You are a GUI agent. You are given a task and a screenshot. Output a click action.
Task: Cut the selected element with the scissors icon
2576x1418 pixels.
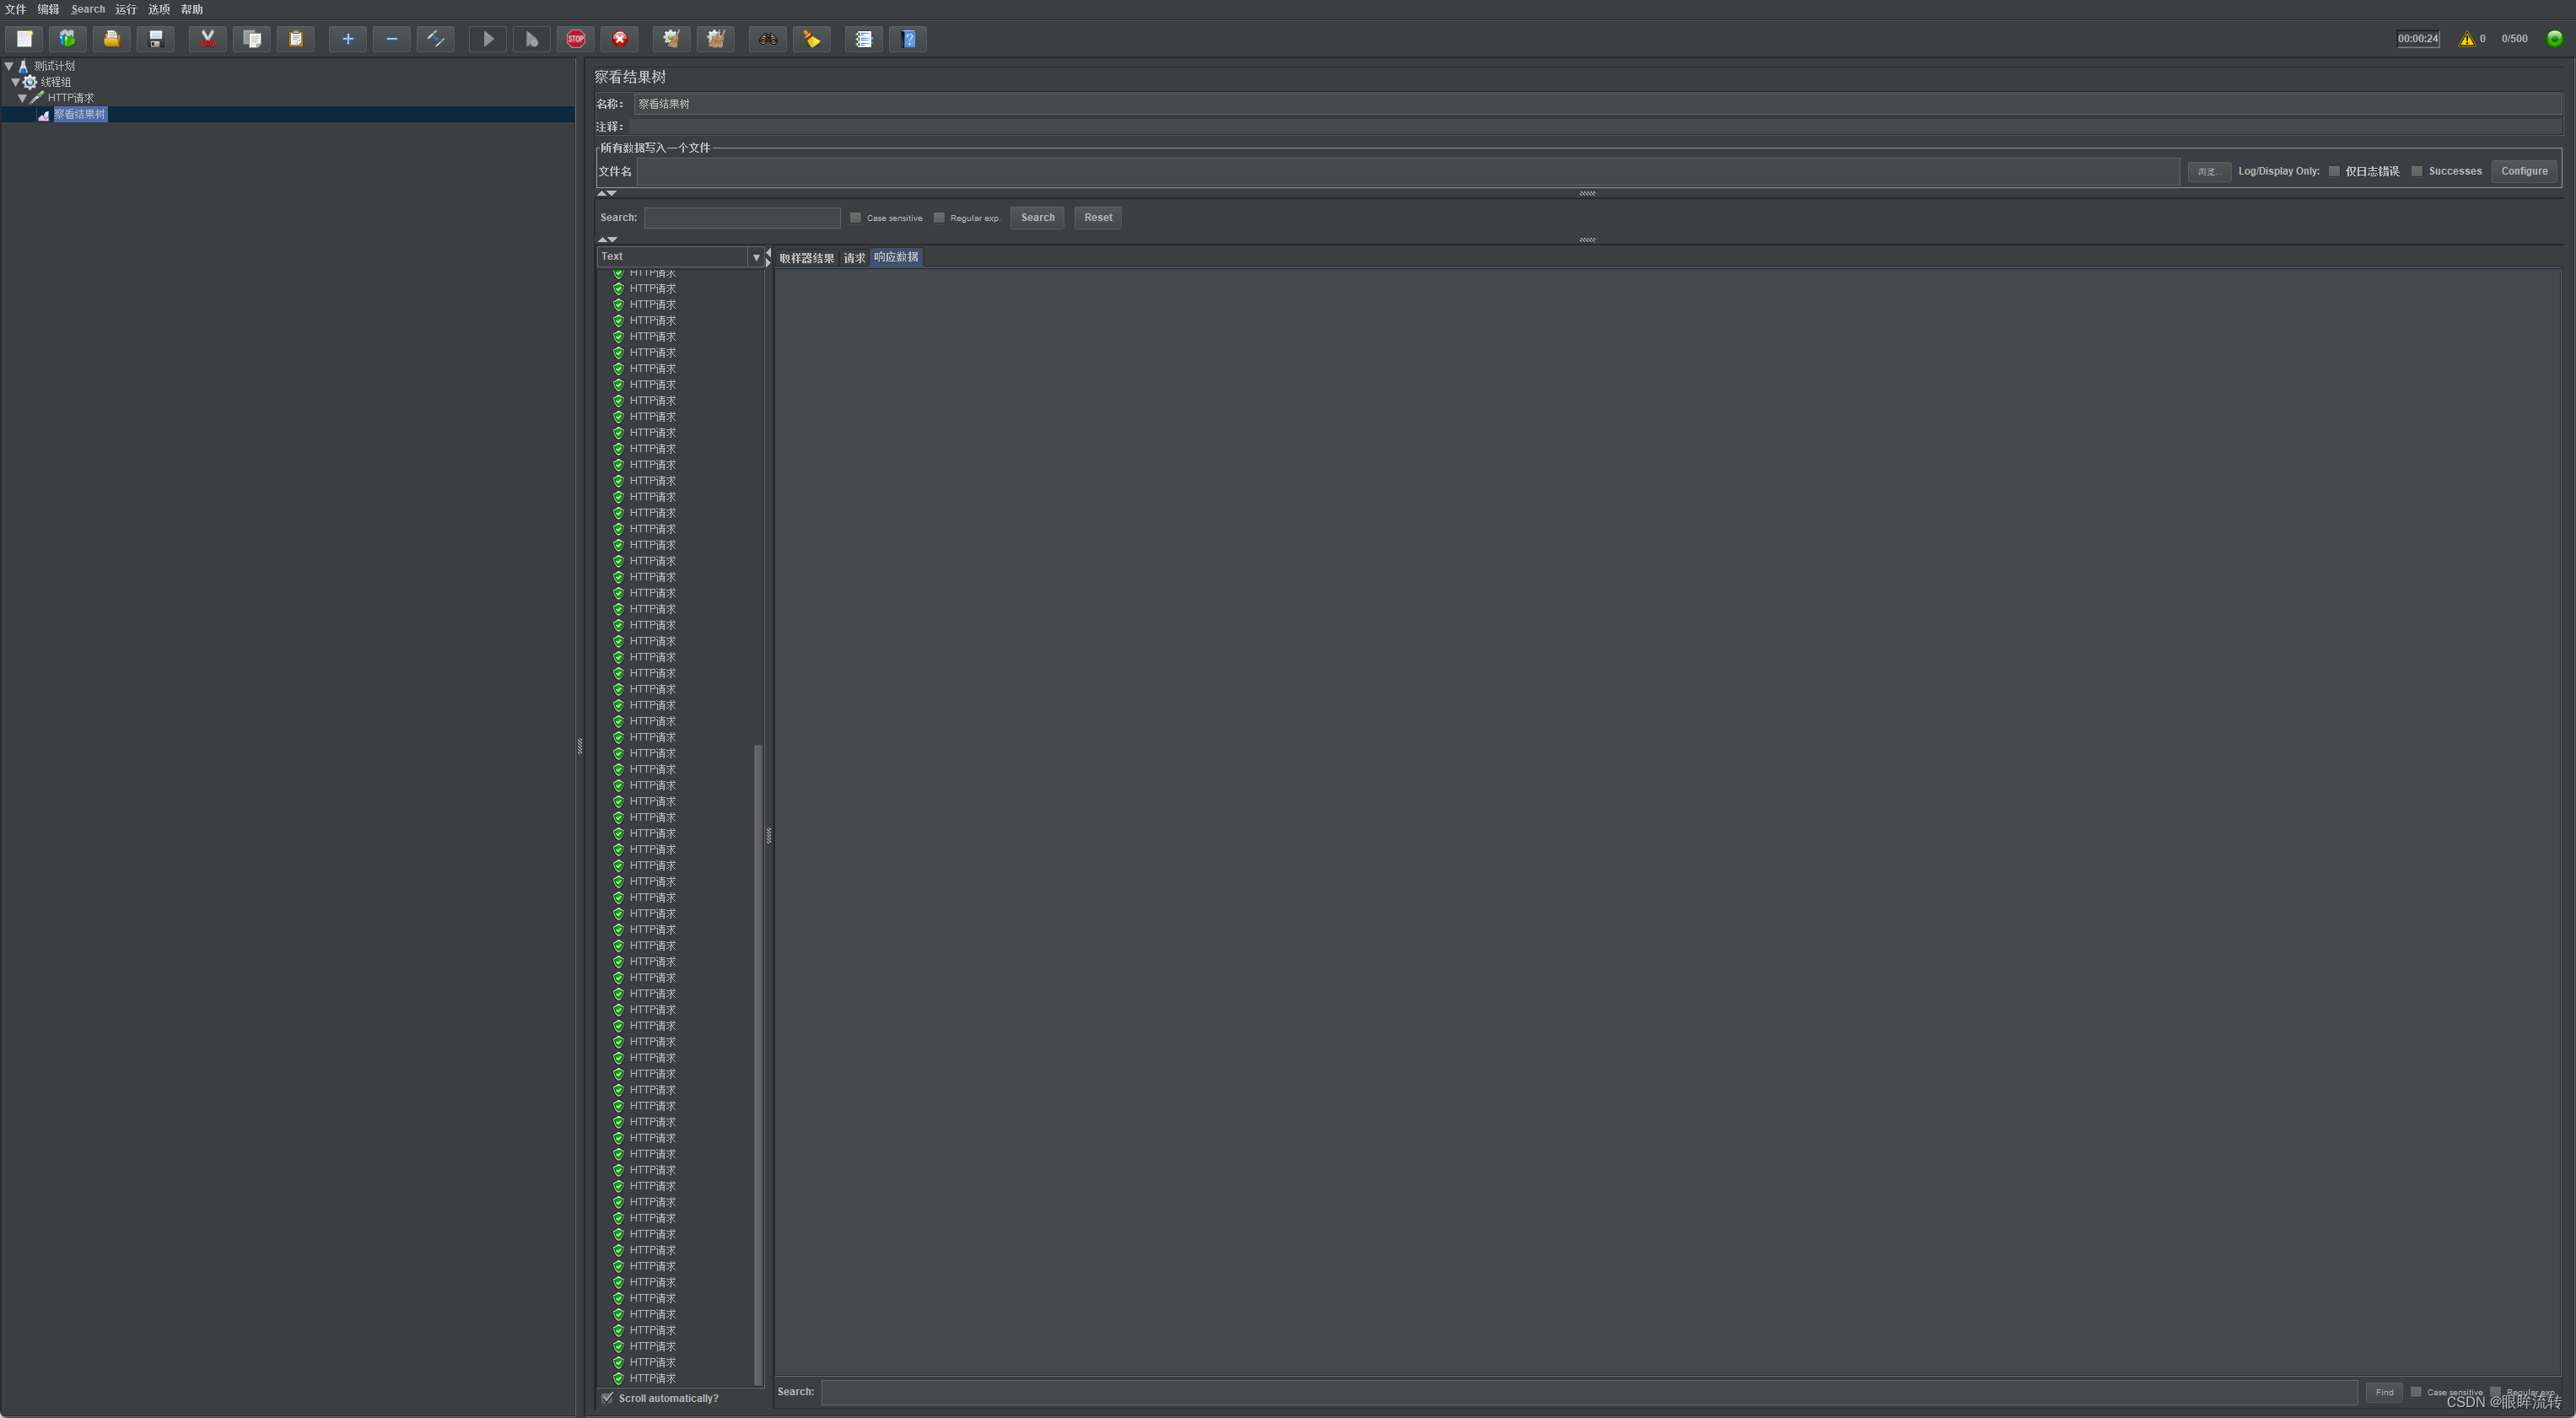pos(208,39)
